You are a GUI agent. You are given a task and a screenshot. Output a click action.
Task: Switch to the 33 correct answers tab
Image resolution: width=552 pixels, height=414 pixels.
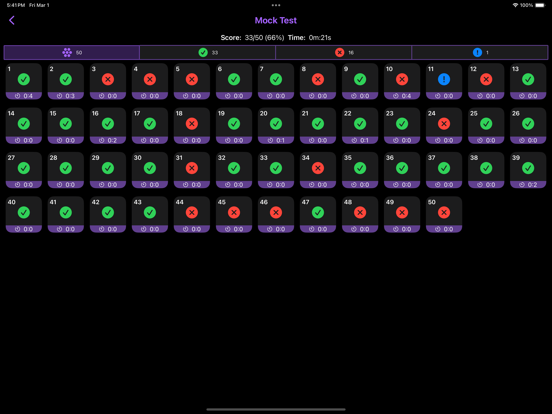[x=208, y=52]
